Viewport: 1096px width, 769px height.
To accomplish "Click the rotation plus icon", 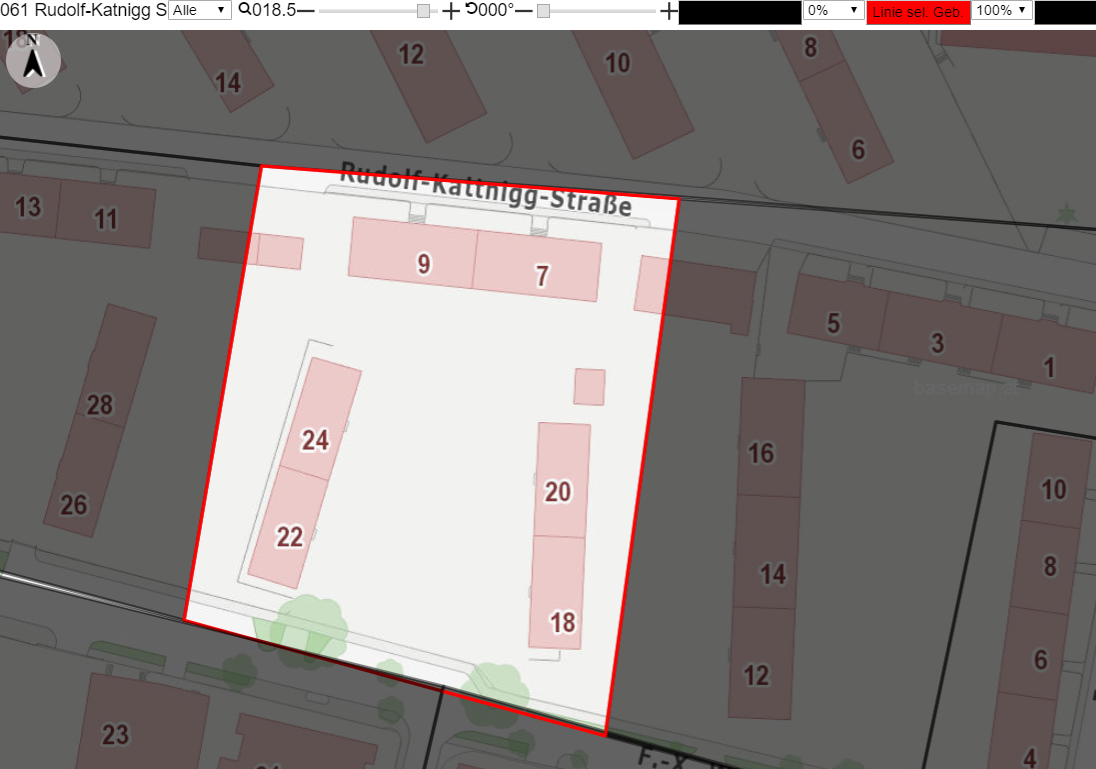I will (668, 10).
